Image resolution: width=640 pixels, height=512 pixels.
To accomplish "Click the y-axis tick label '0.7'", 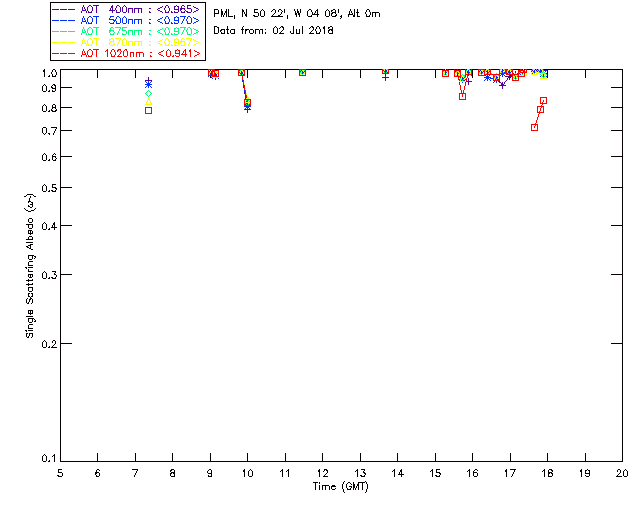I will tap(49, 131).
